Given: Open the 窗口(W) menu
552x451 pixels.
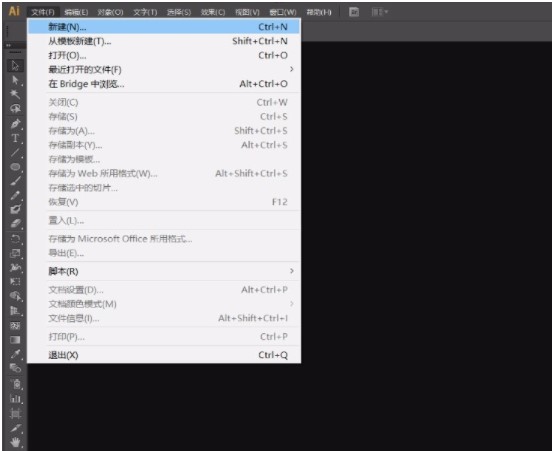Looking at the screenshot, I should click(283, 12).
